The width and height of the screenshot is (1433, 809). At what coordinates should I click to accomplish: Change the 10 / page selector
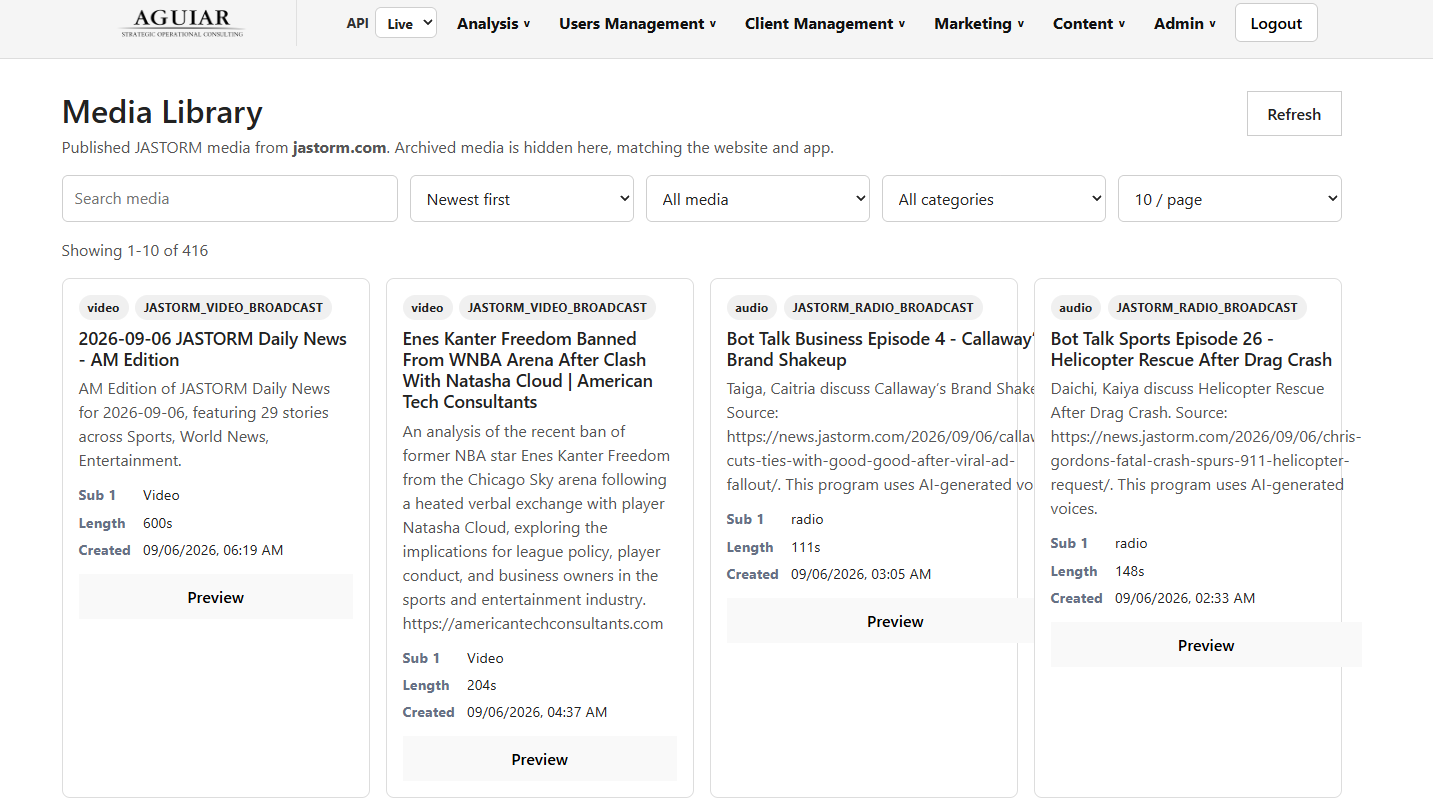coord(1230,199)
